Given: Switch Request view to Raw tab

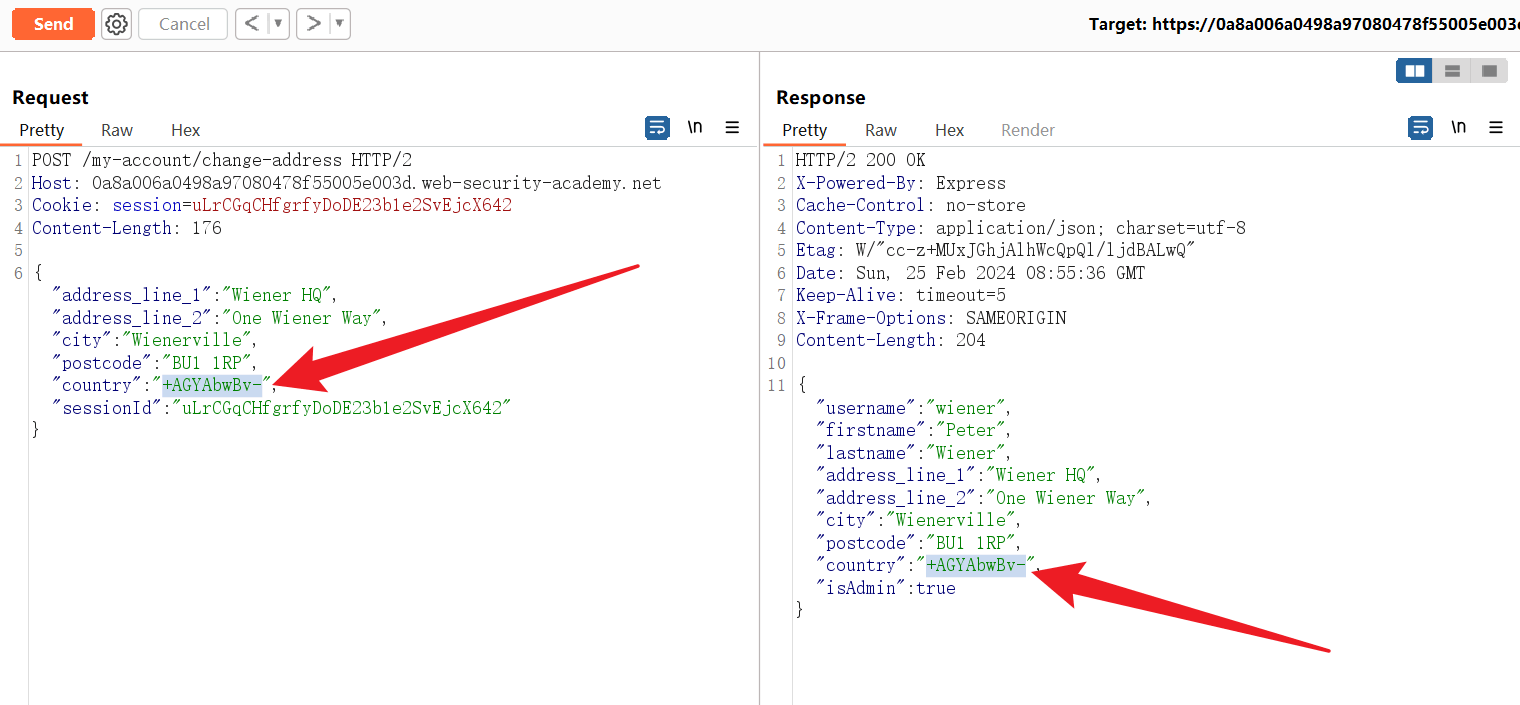Looking at the screenshot, I should (x=117, y=130).
